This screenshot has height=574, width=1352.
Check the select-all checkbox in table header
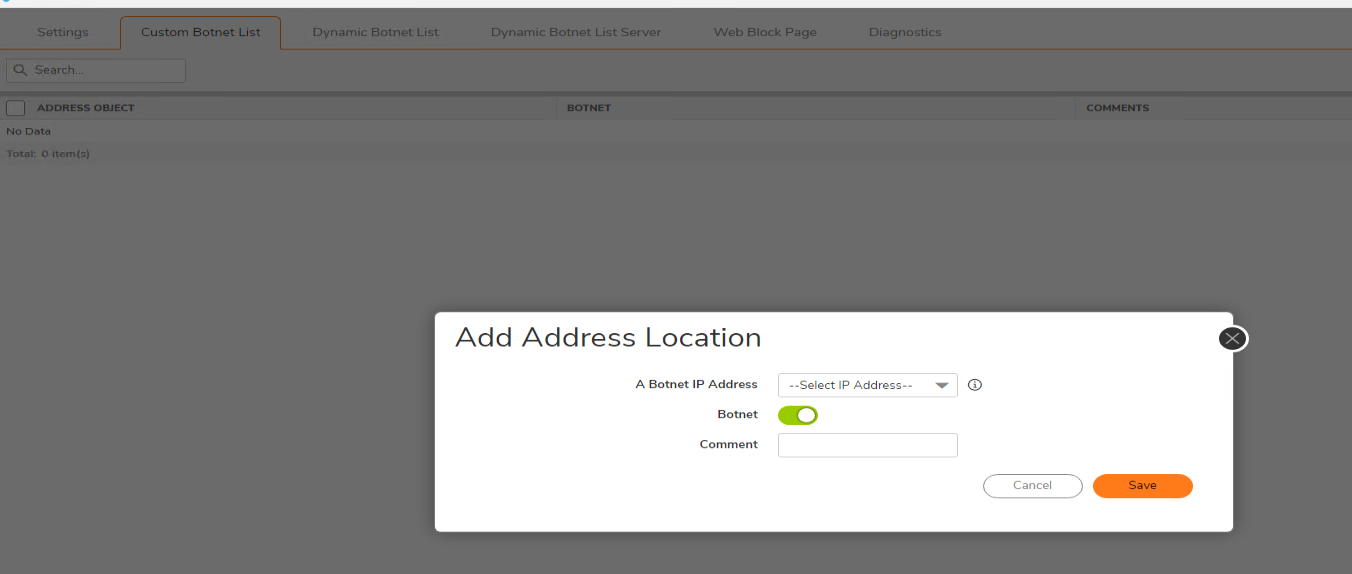coord(16,108)
